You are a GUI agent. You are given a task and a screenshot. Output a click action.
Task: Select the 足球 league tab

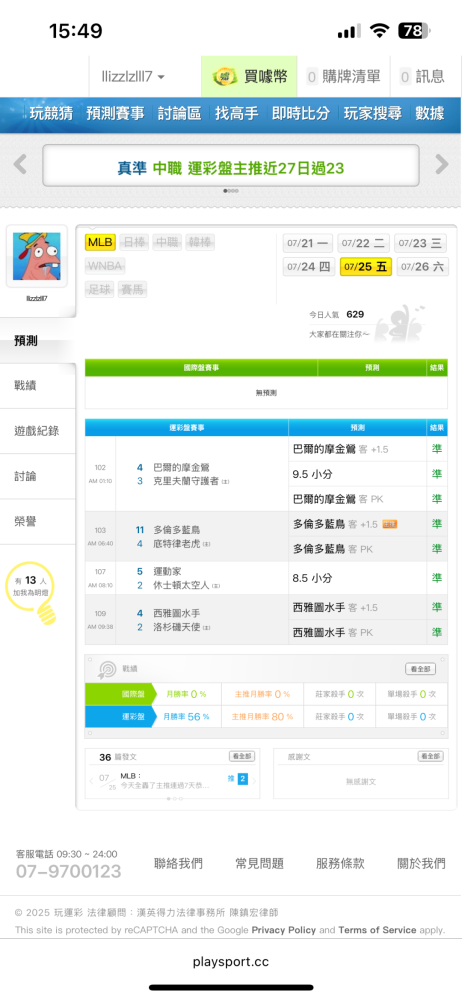[x=100, y=290]
